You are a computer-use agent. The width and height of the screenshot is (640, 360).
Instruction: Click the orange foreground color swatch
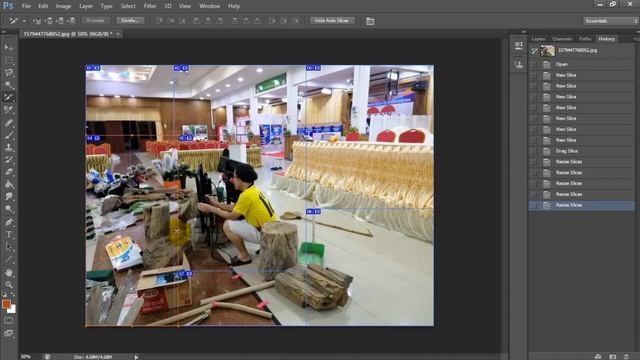pos(6,304)
